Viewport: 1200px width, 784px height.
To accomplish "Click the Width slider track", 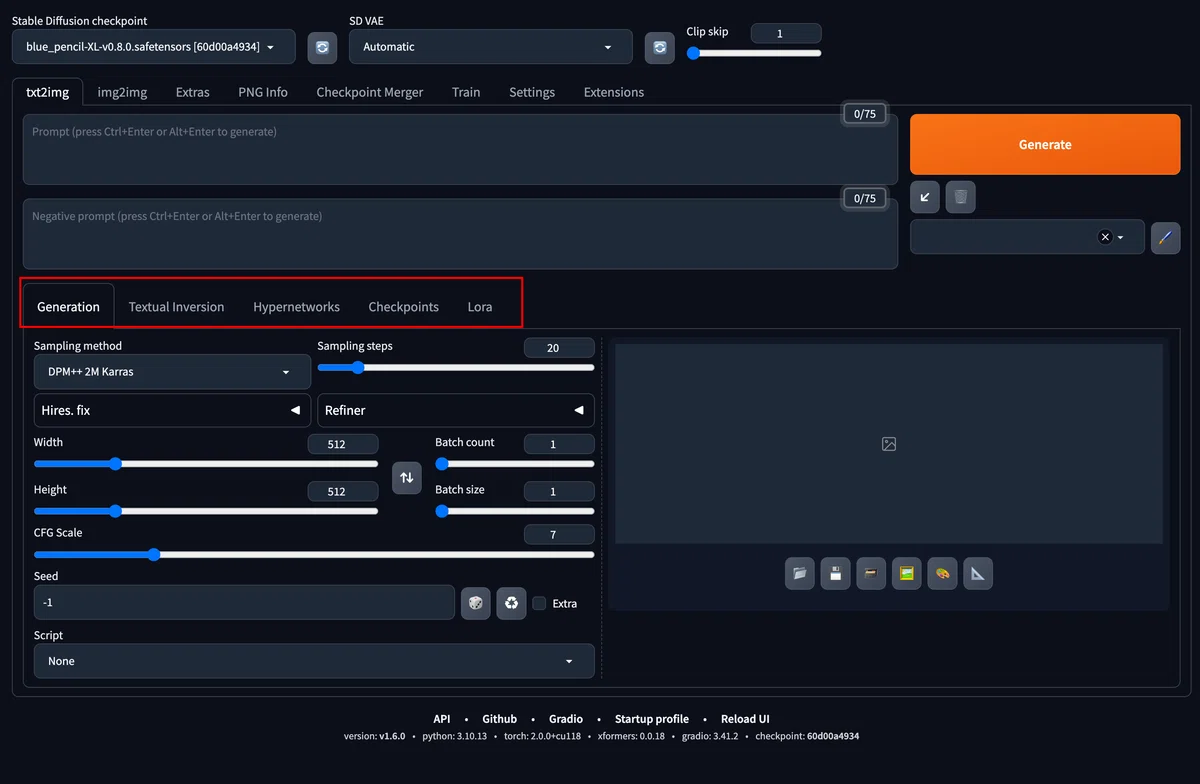I will point(206,464).
